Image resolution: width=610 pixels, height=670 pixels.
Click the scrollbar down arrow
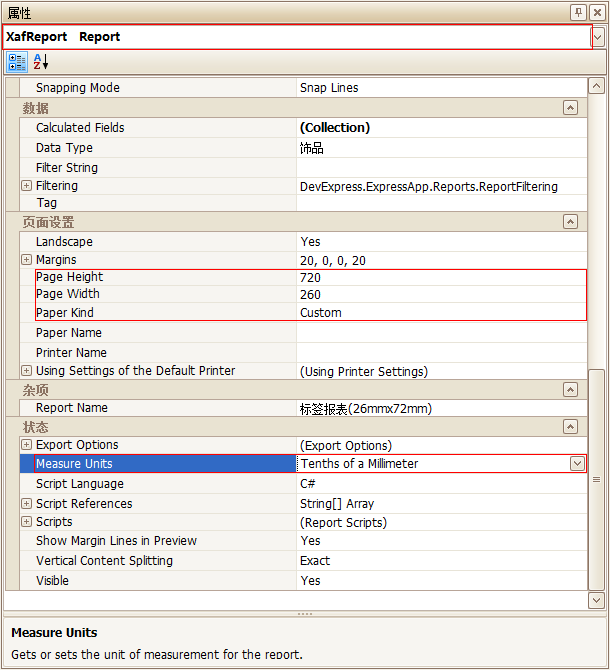tap(597, 600)
